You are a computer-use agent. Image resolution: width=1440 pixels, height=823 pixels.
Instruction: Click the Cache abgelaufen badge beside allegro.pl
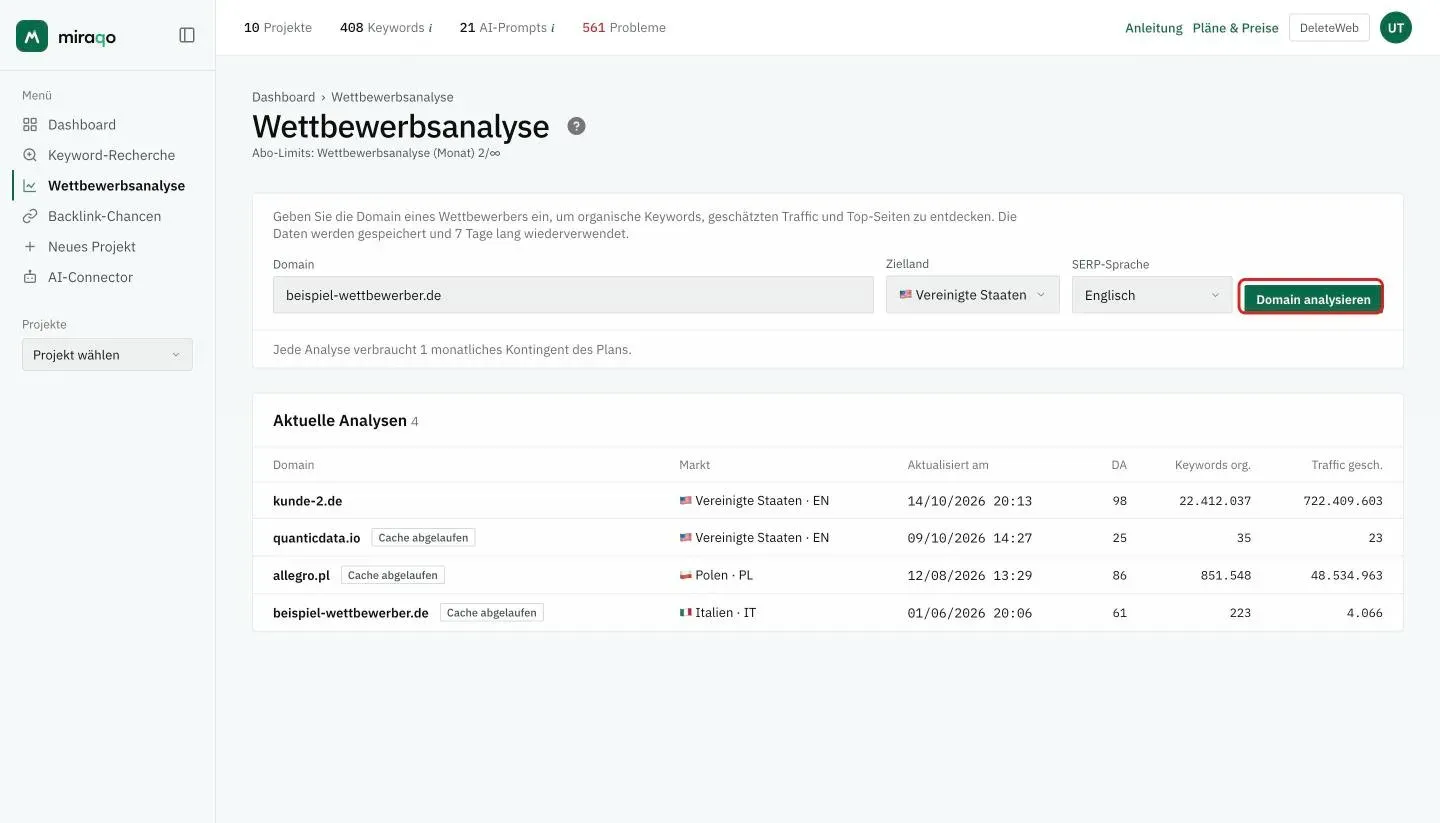[393, 575]
